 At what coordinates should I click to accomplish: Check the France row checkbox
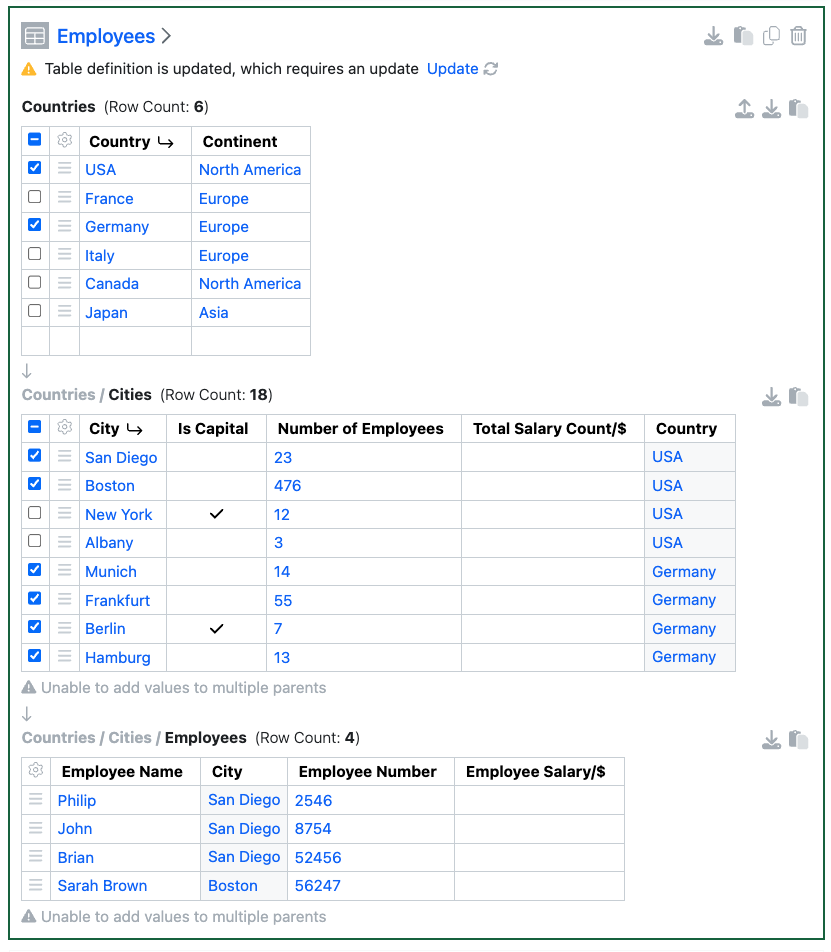tap(35, 197)
